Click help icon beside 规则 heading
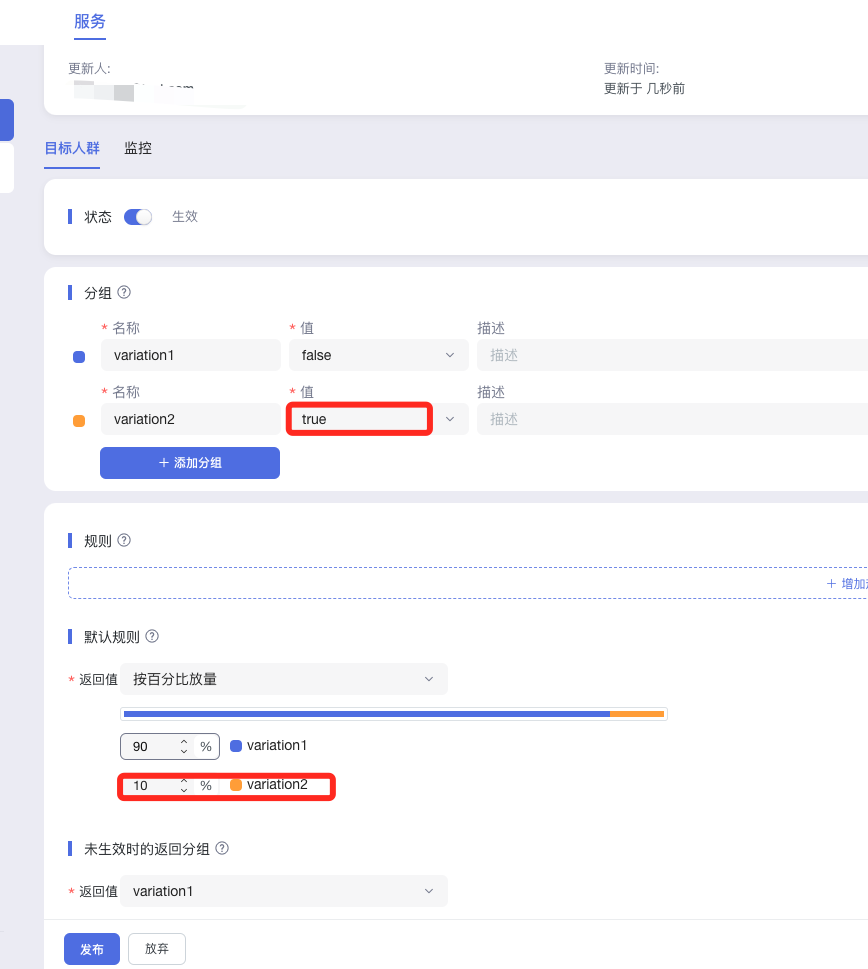 125,541
